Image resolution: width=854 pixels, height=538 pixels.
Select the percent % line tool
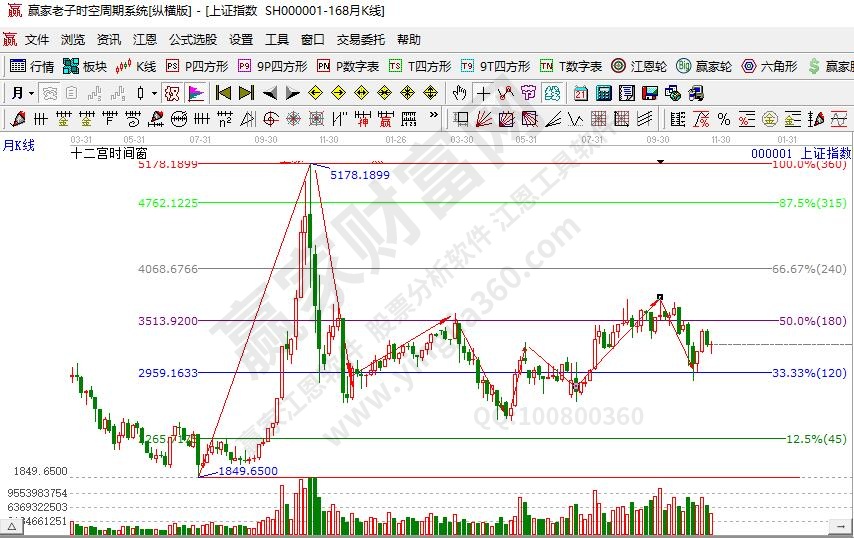coord(724,119)
